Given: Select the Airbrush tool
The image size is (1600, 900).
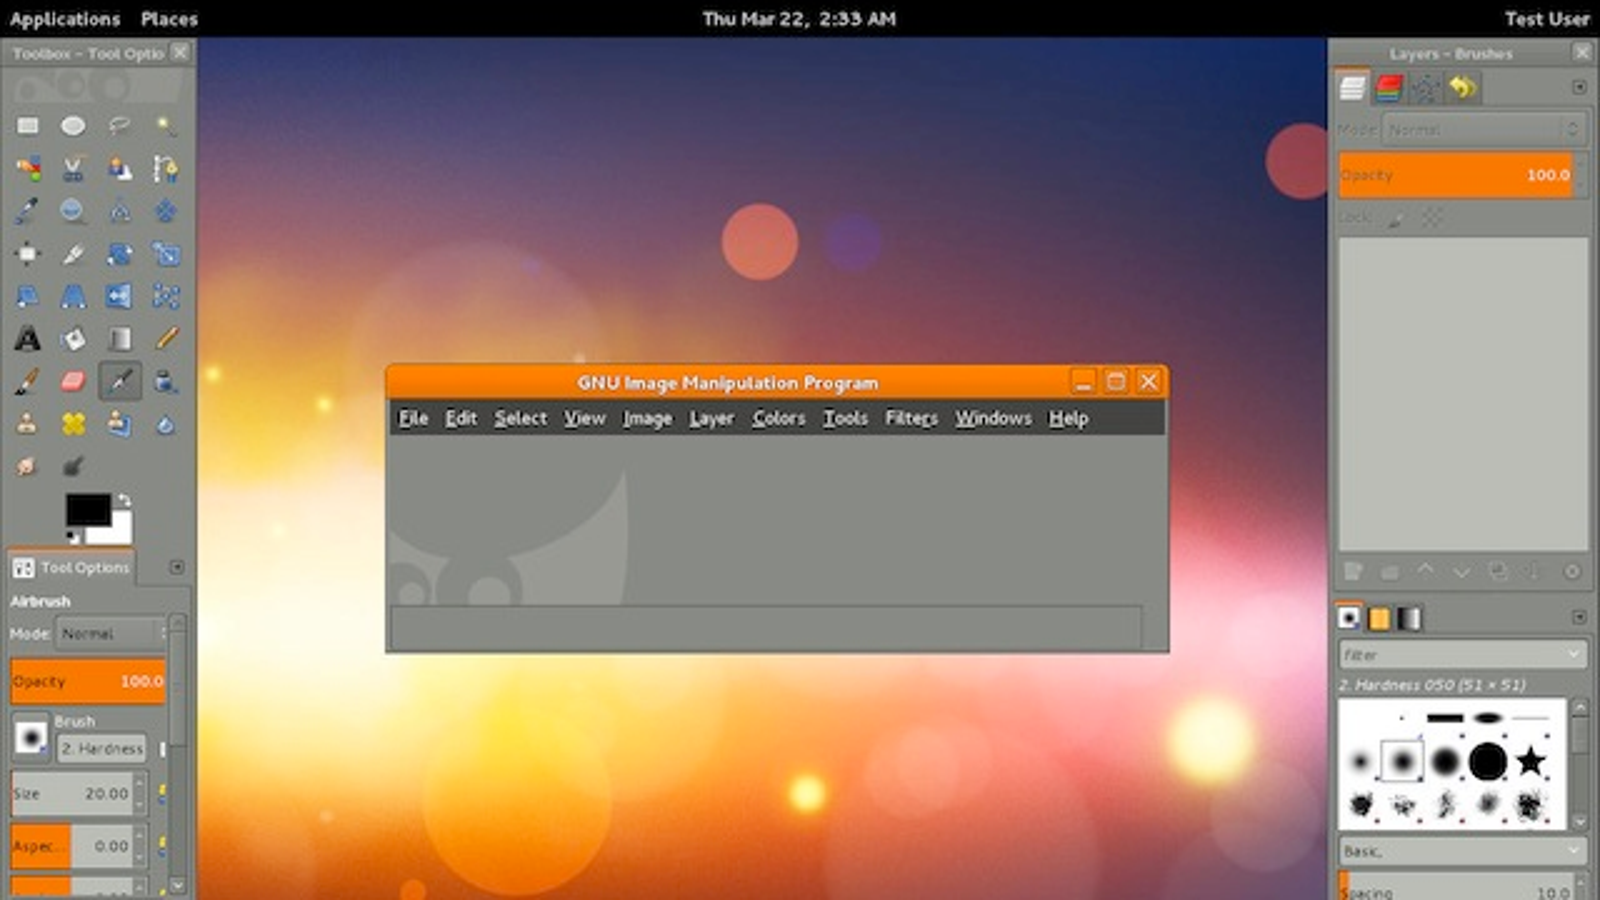Looking at the screenshot, I should pos(119,381).
